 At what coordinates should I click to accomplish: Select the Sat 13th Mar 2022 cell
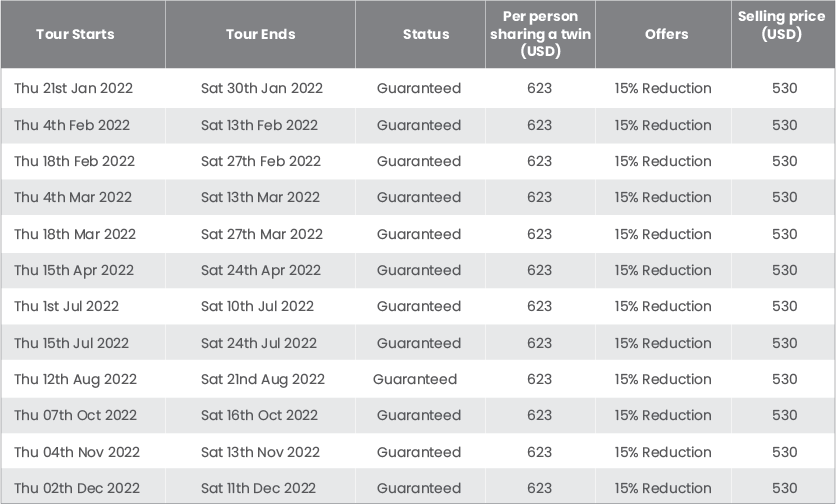tap(260, 197)
